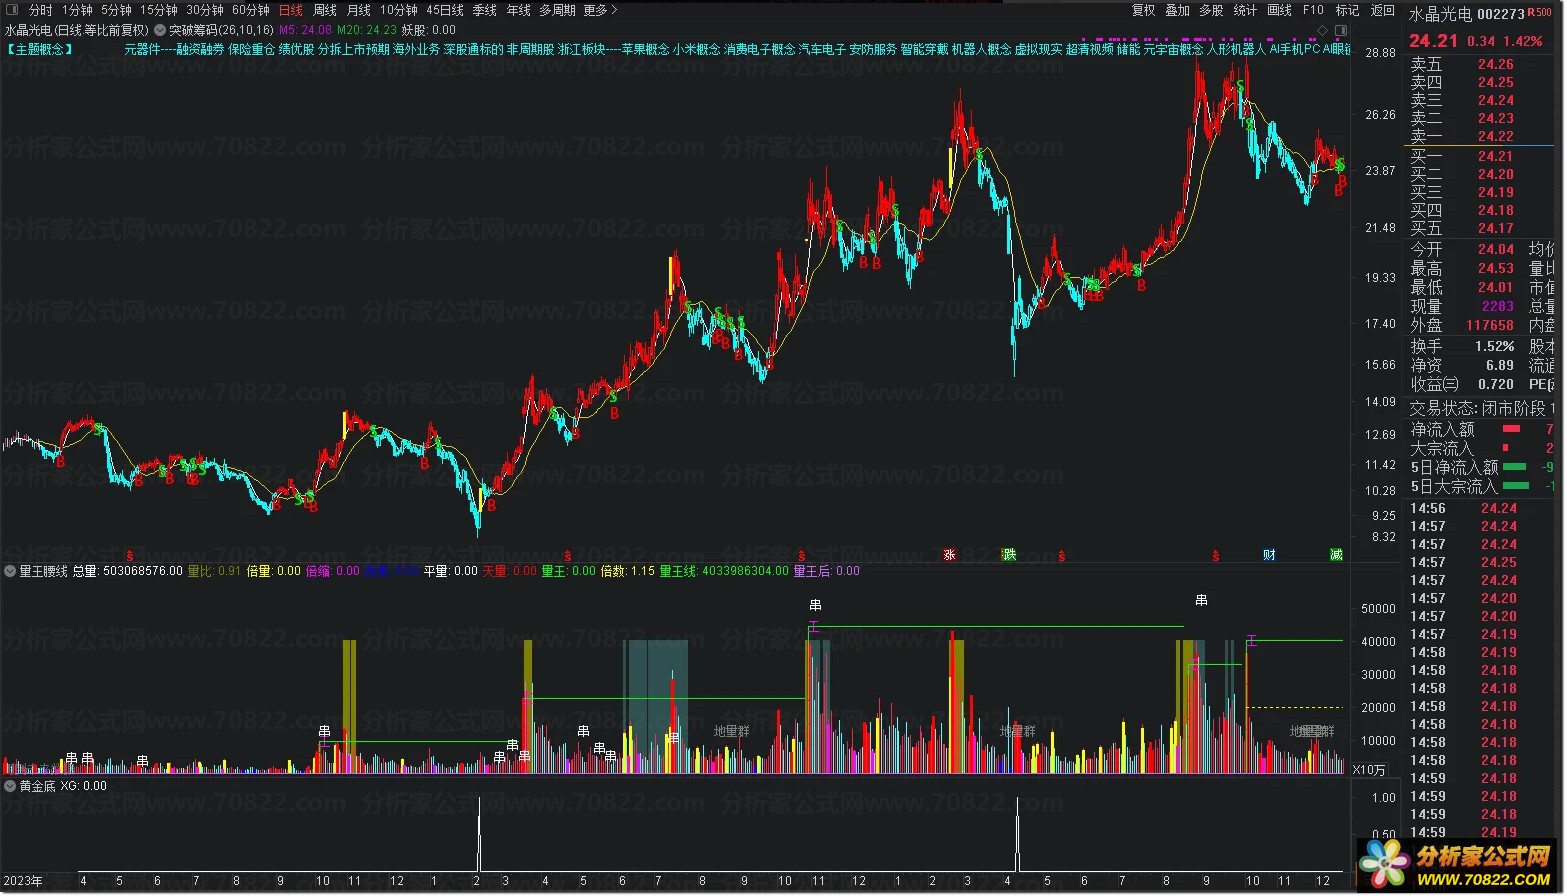The image size is (1567, 896).
Task: Click the 量王线 indicator value label
Action: (x=724, y=571)
